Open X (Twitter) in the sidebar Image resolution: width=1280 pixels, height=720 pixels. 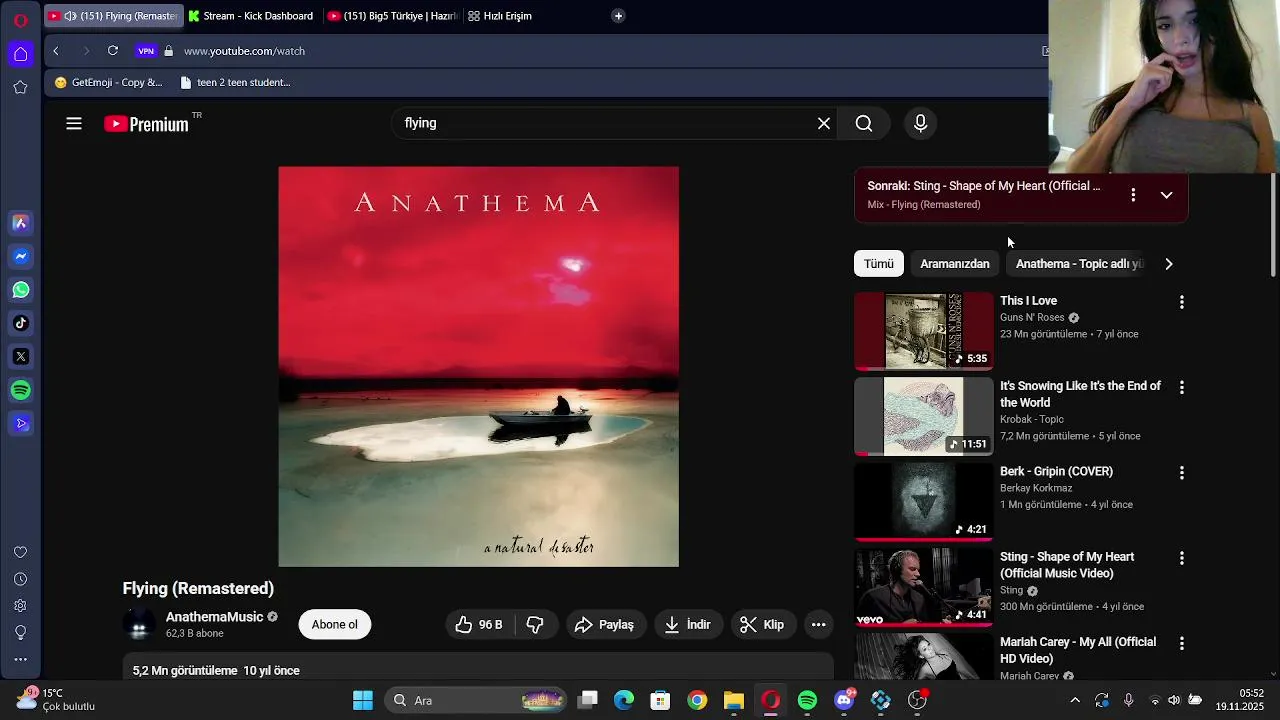(20, 356)
